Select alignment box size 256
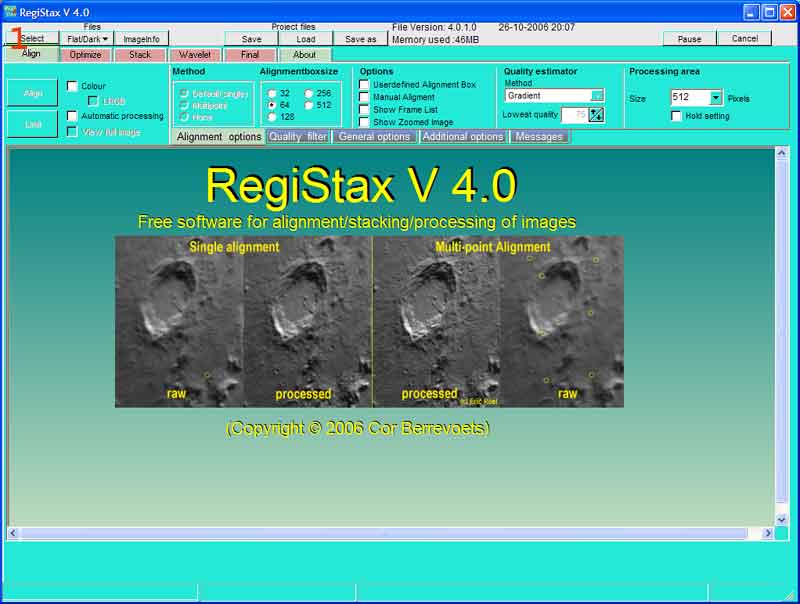800x604 pixels. click(309, 93)
